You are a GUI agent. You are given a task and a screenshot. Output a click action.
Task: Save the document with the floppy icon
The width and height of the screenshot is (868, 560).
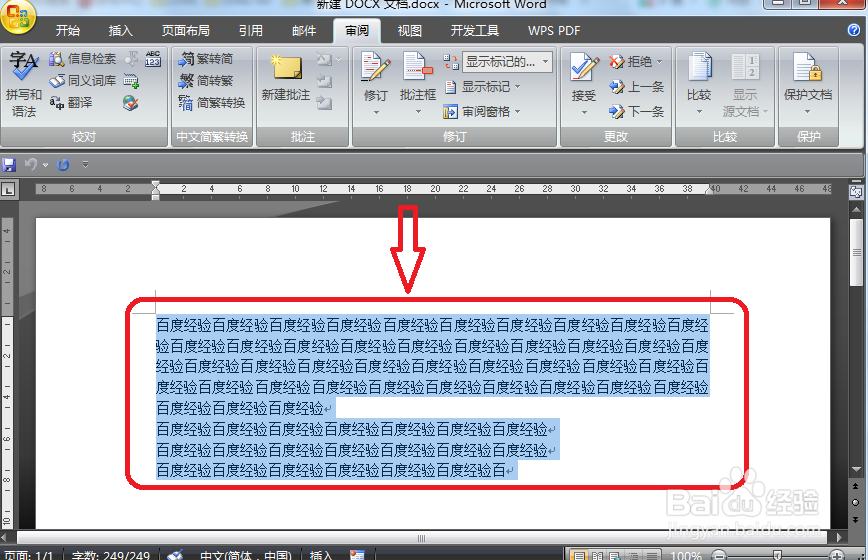tap(9, 164)
